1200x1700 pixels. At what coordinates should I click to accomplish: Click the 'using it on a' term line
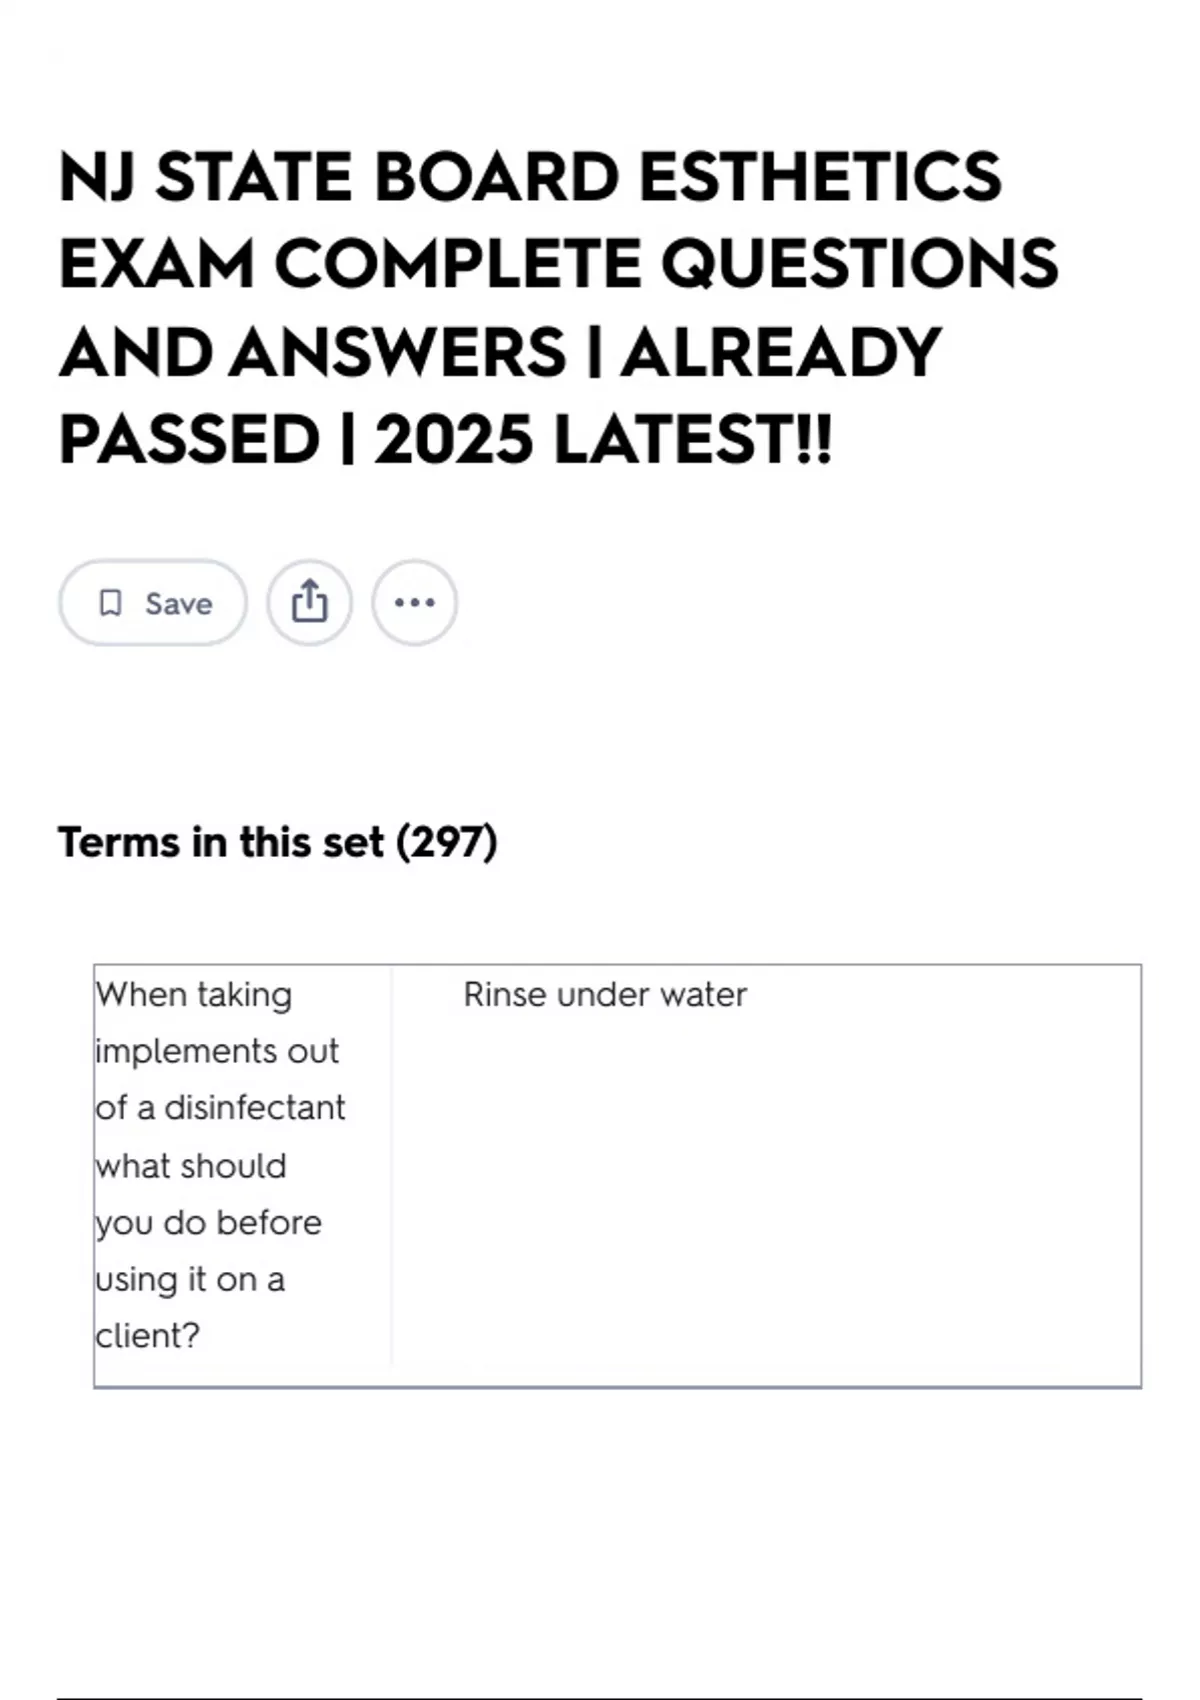tap(190, 1279)
